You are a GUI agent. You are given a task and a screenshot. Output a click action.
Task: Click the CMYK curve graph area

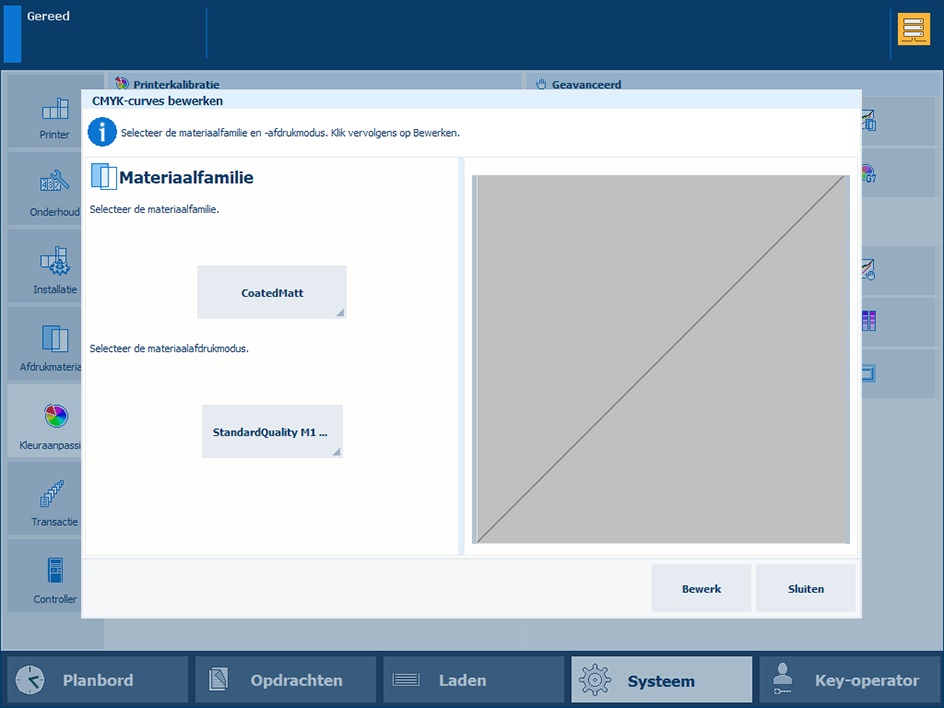(661, 359)
